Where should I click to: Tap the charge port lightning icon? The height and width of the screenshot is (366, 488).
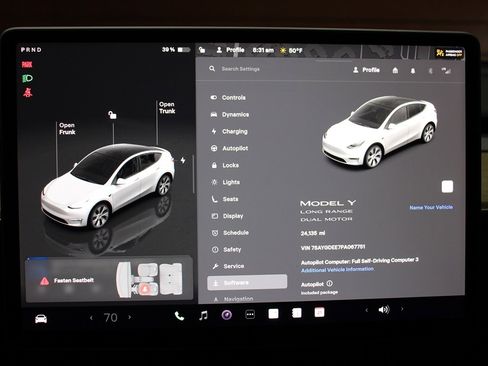click(x=183, y=160)
